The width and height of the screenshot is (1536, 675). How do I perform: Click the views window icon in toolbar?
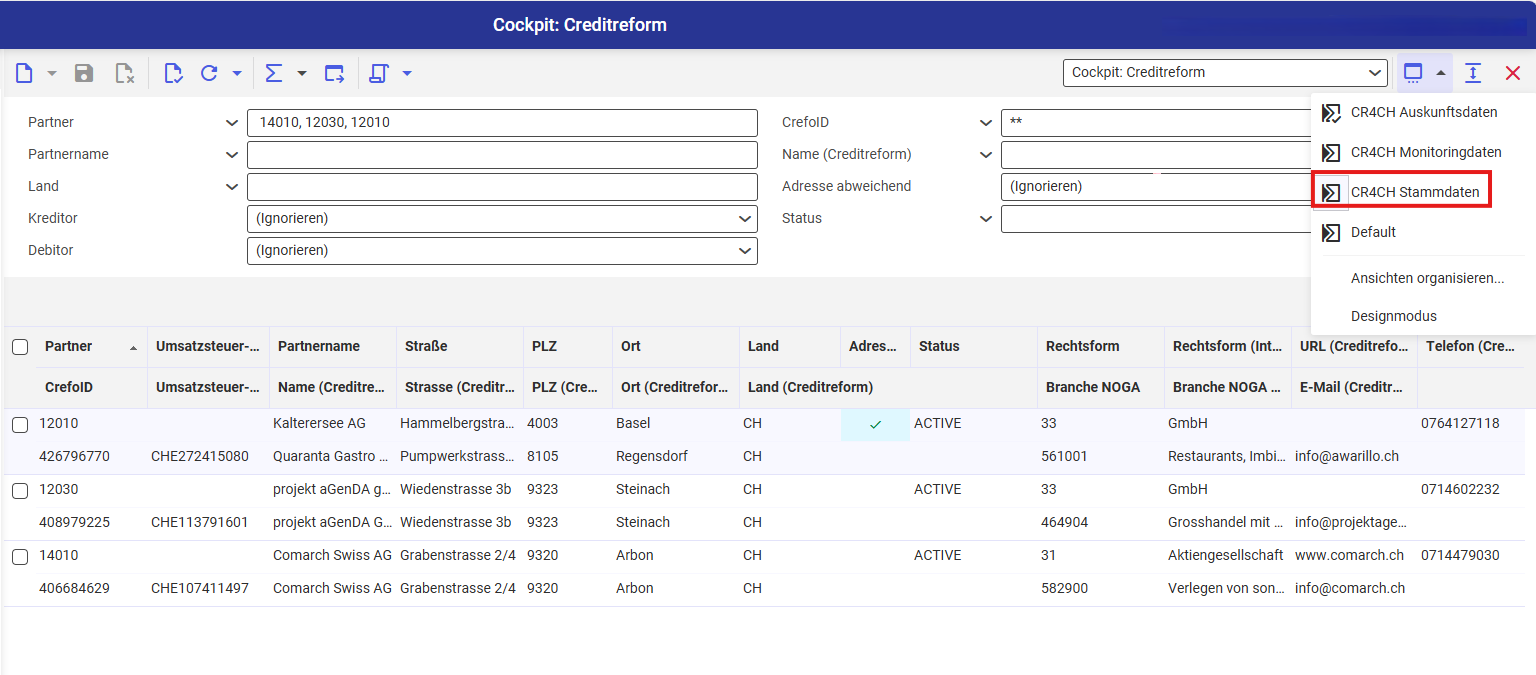1412,73
